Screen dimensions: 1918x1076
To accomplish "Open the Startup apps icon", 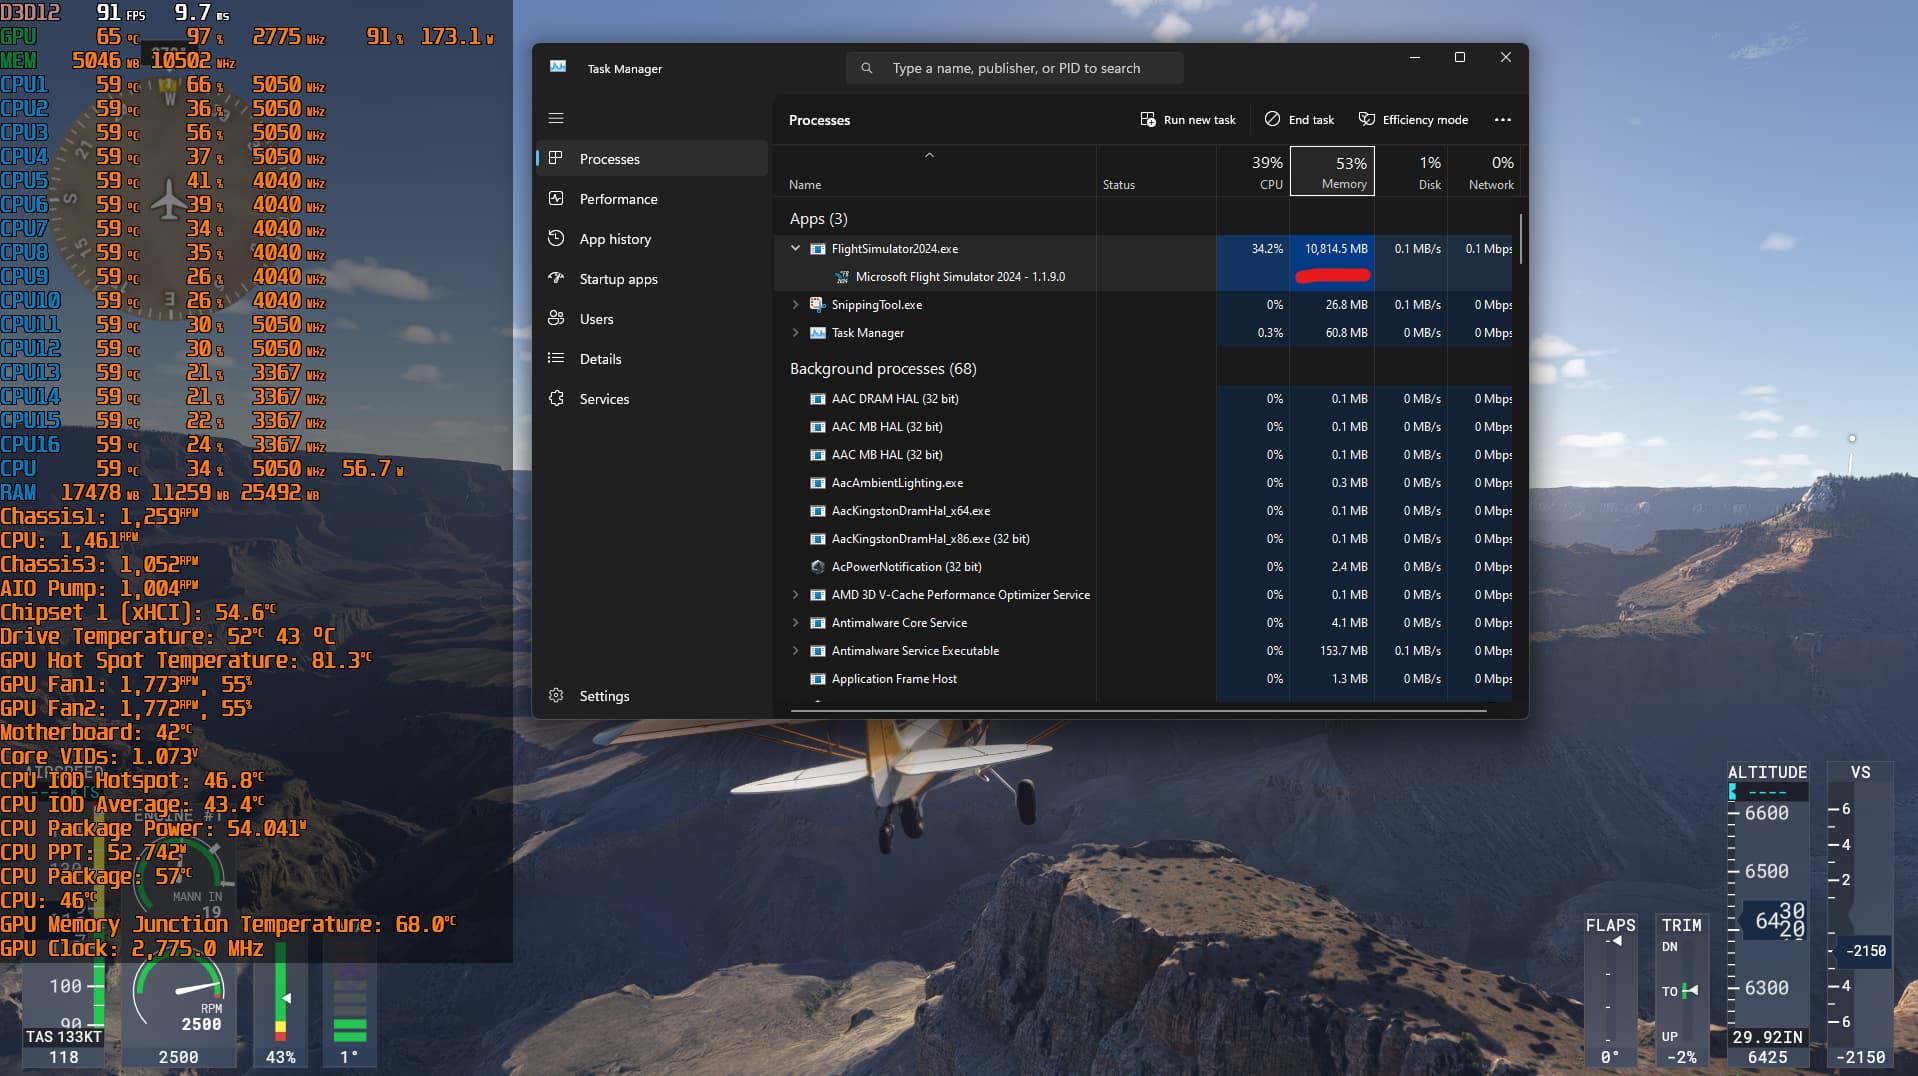I will (x=556, y=279).
